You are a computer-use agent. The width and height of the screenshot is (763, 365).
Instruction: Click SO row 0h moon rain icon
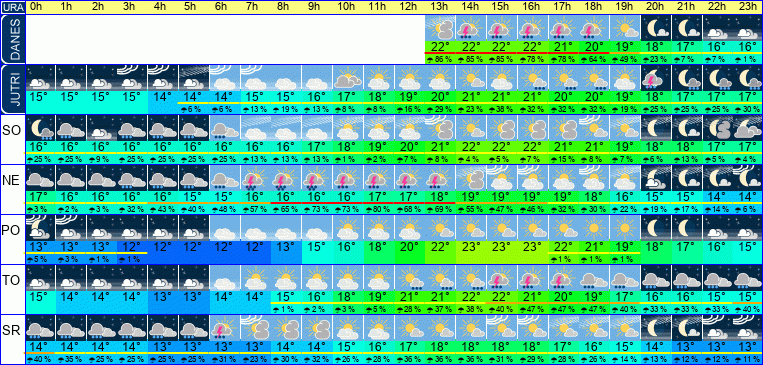[40, 128]
